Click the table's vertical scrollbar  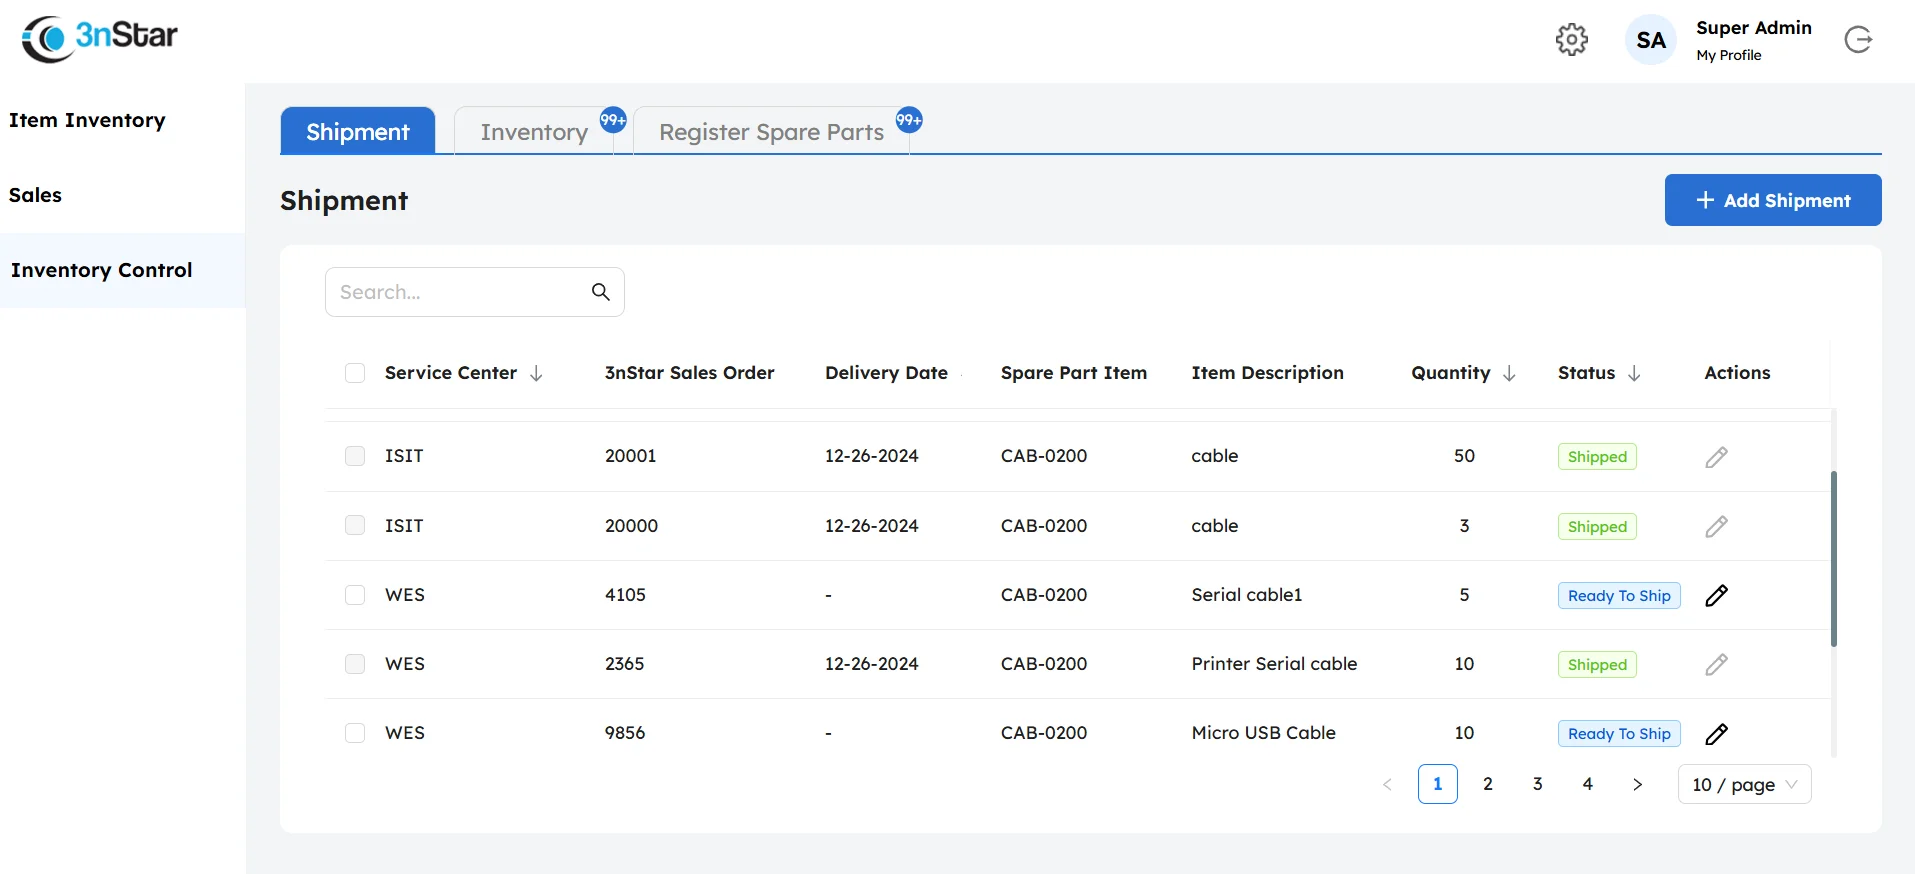[1833, 558]
